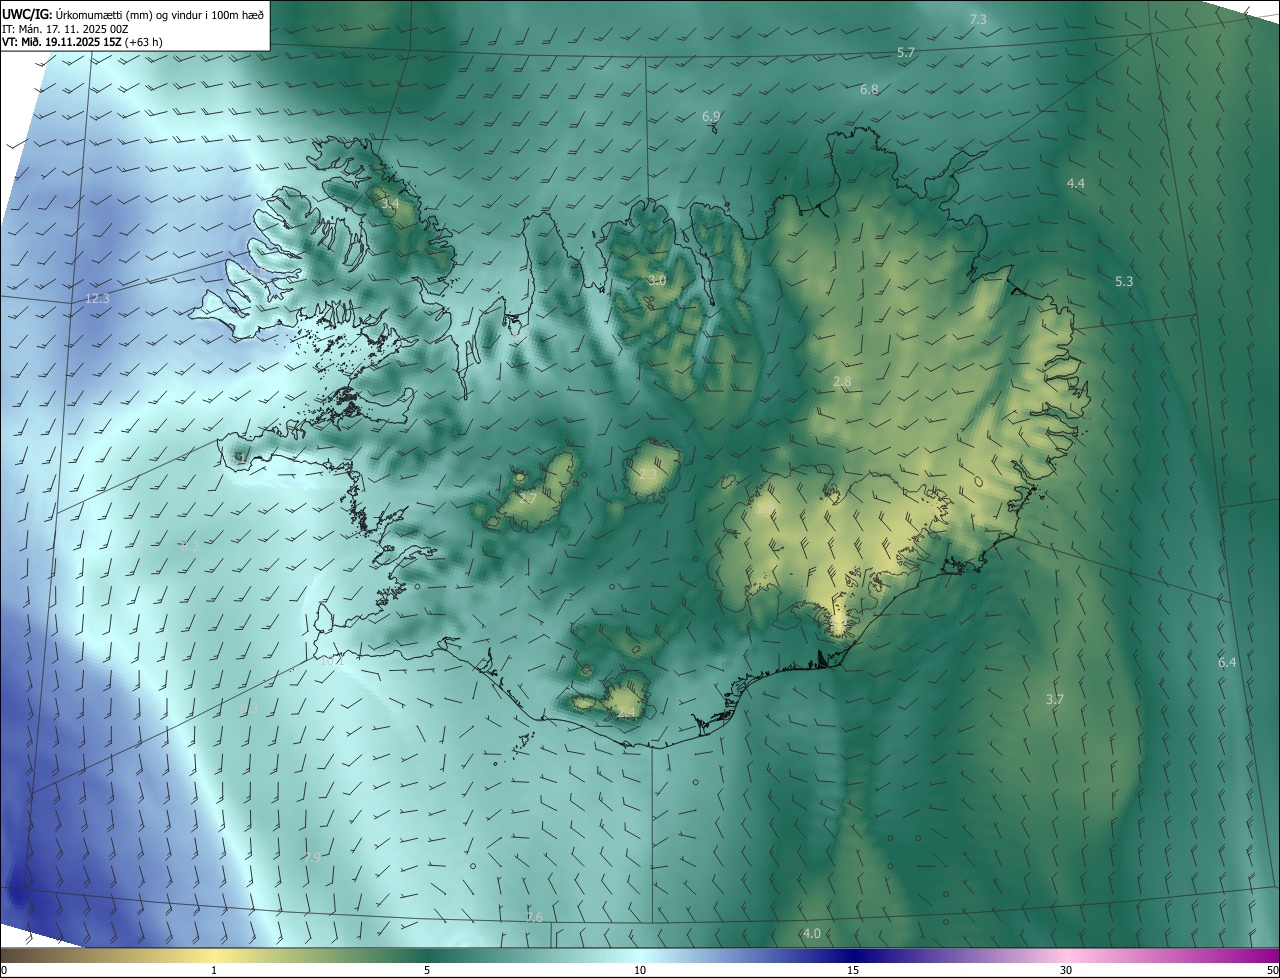Click the colorbar tick label 50

[1272, 970]
